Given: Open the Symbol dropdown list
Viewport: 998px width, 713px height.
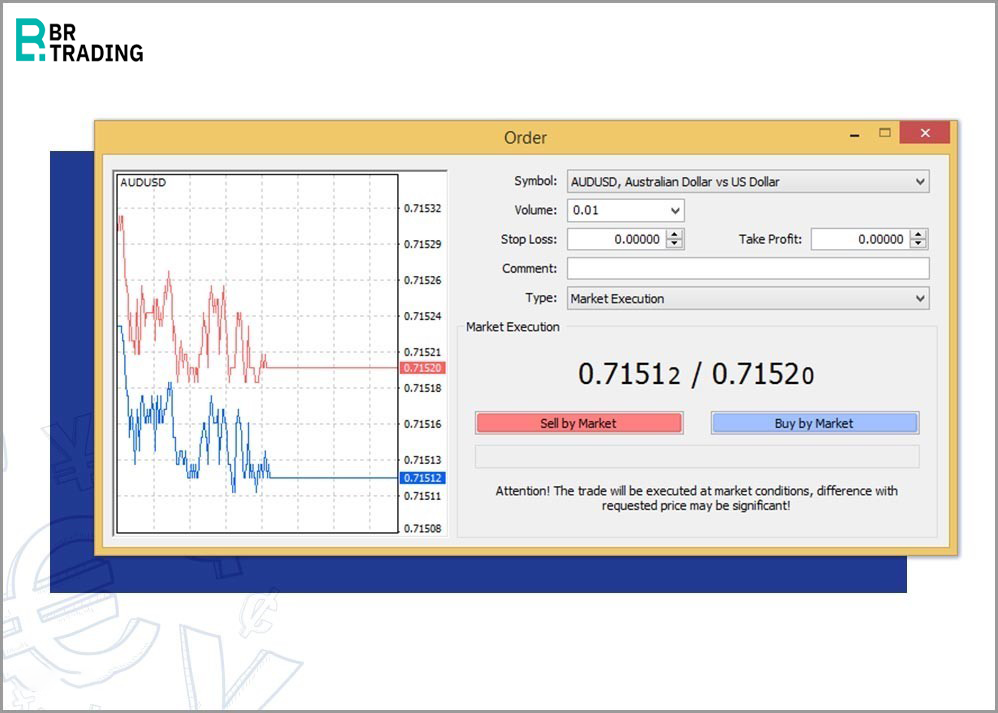Looking at the screenshot, I should [920, 182].
